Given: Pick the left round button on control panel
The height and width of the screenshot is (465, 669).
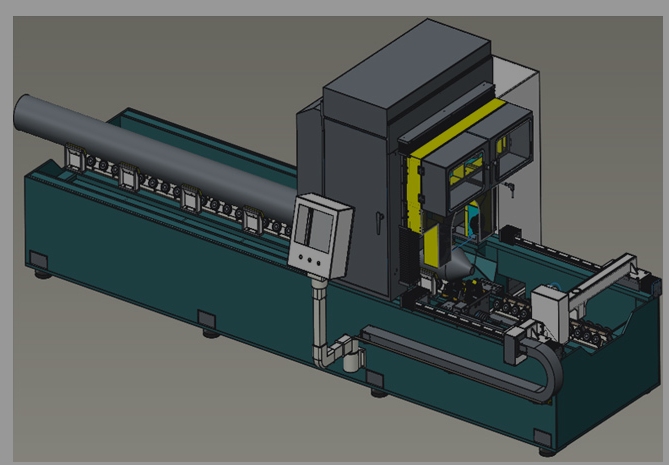Looking at the screenshot, I should 300,257.
